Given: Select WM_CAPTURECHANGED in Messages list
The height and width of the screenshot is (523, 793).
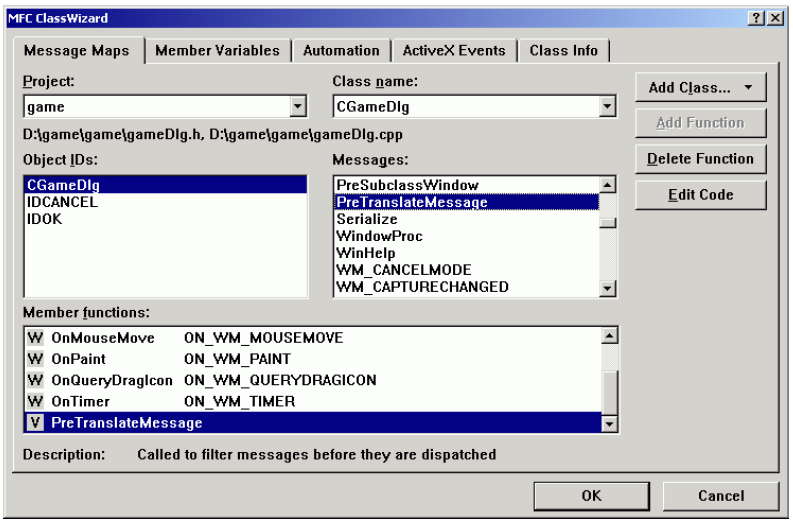Looking at the screenshot, I should point(466,287).
